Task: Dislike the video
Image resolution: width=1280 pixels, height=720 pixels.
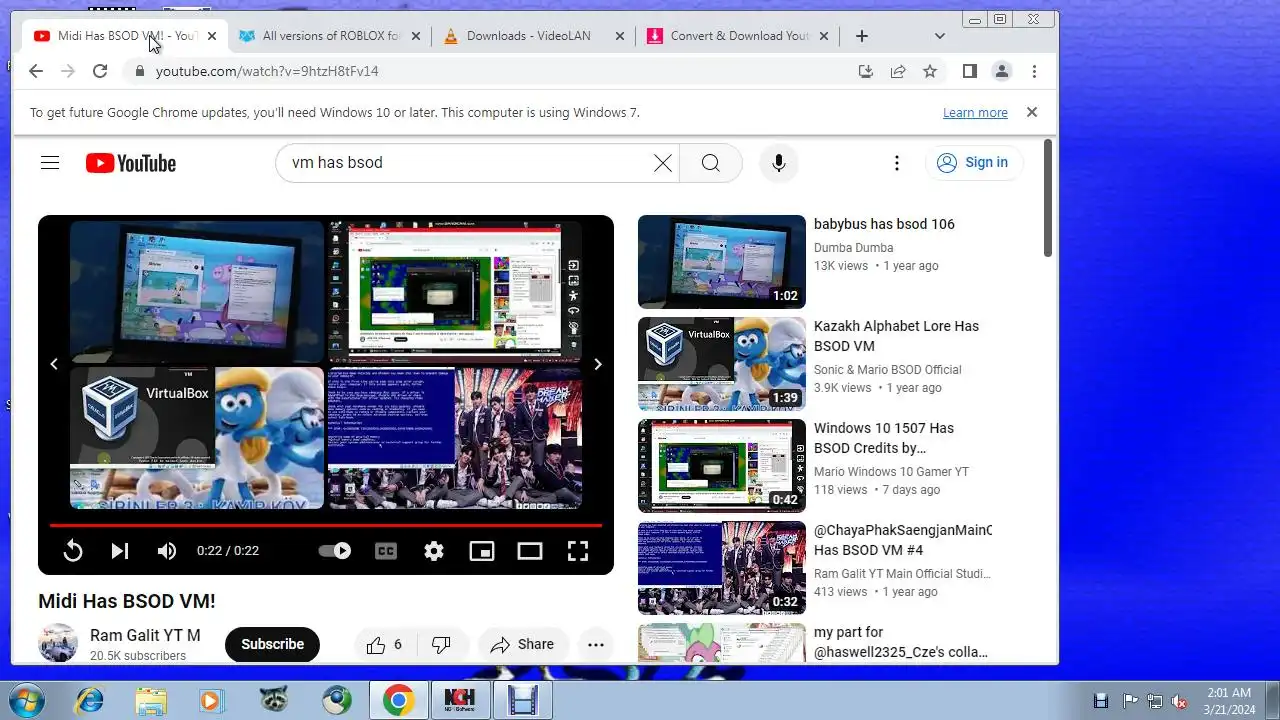Action: point(441,645)
